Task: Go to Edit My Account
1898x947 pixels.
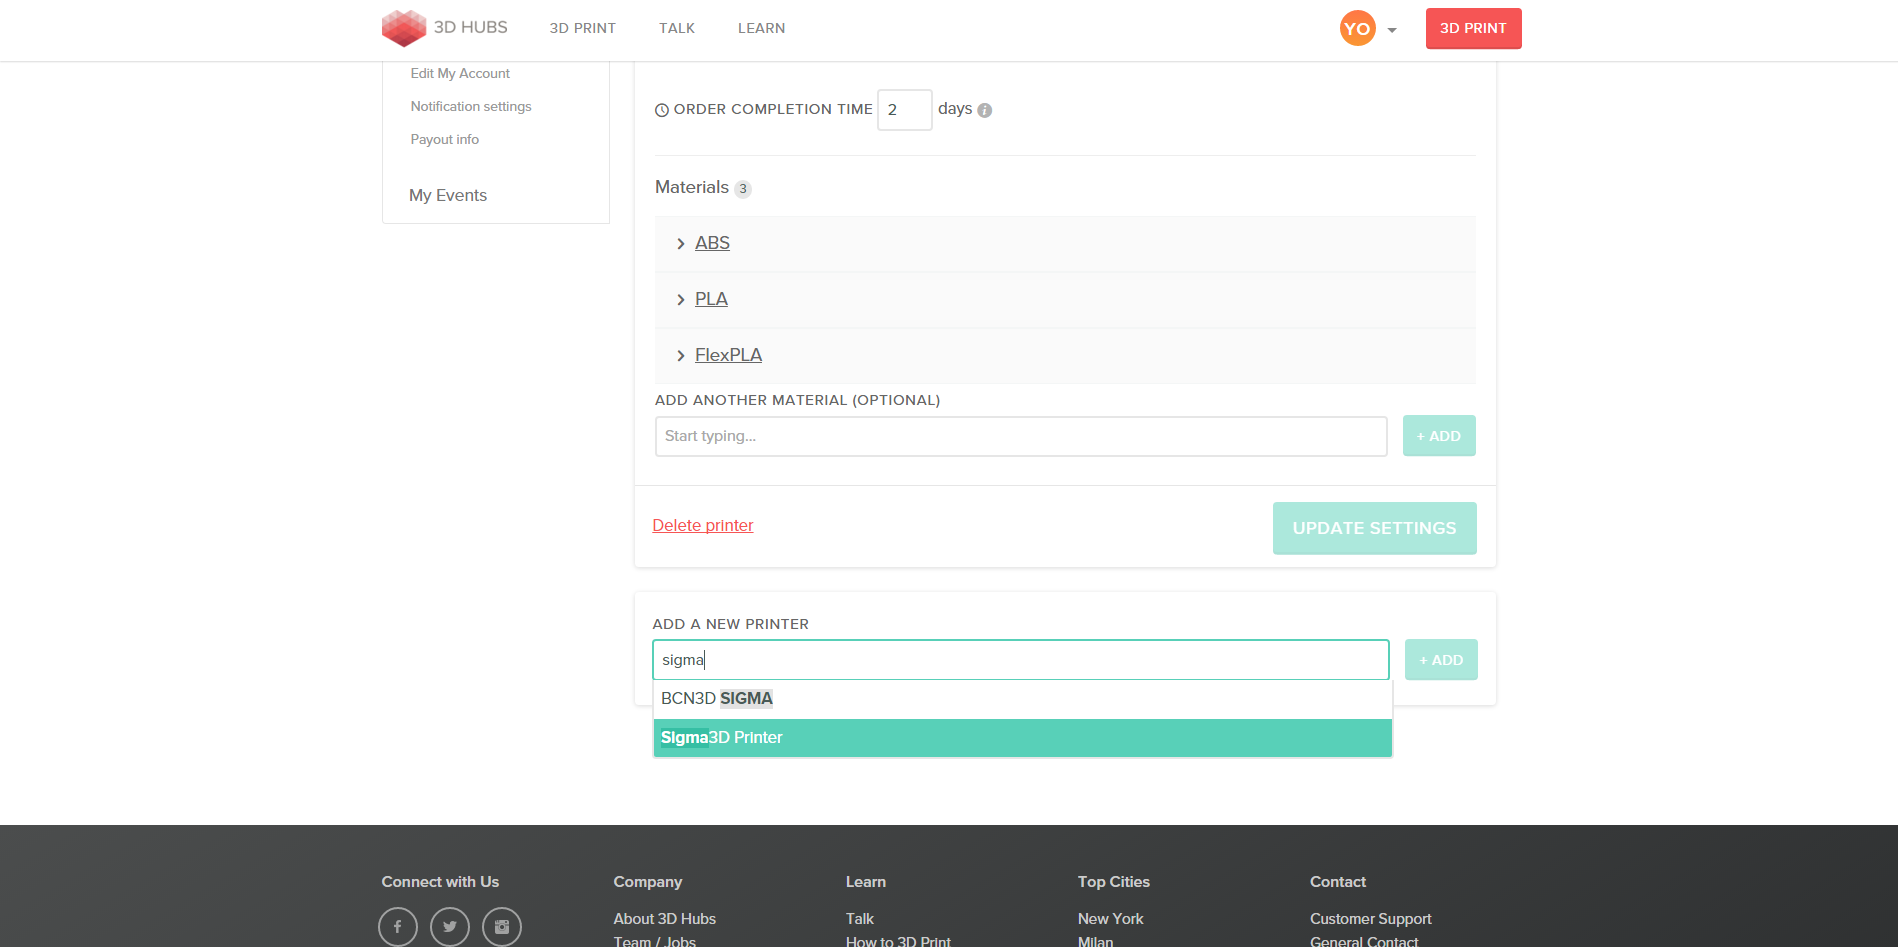Action: click(x=460, y=73)
